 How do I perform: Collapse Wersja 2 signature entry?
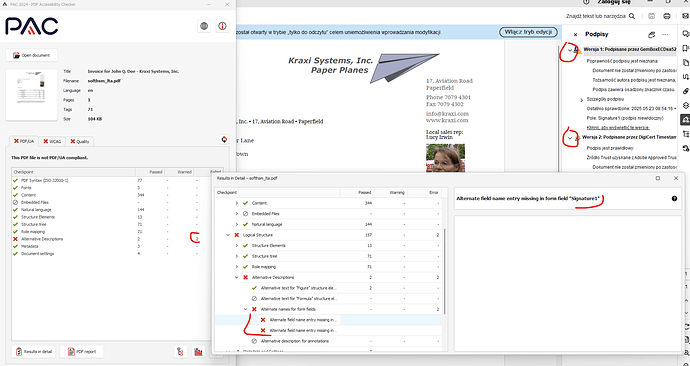coord(570,138)
